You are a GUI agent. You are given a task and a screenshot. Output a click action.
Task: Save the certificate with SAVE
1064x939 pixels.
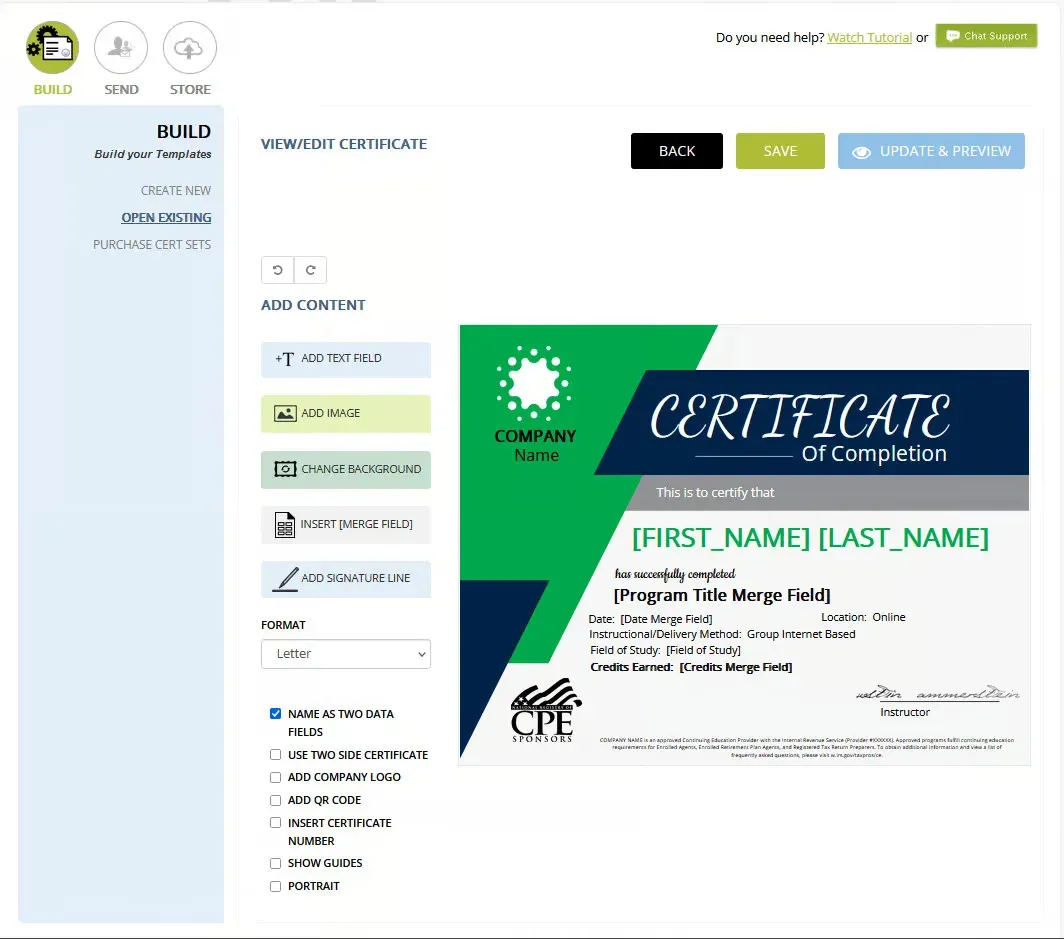(780, 151)
